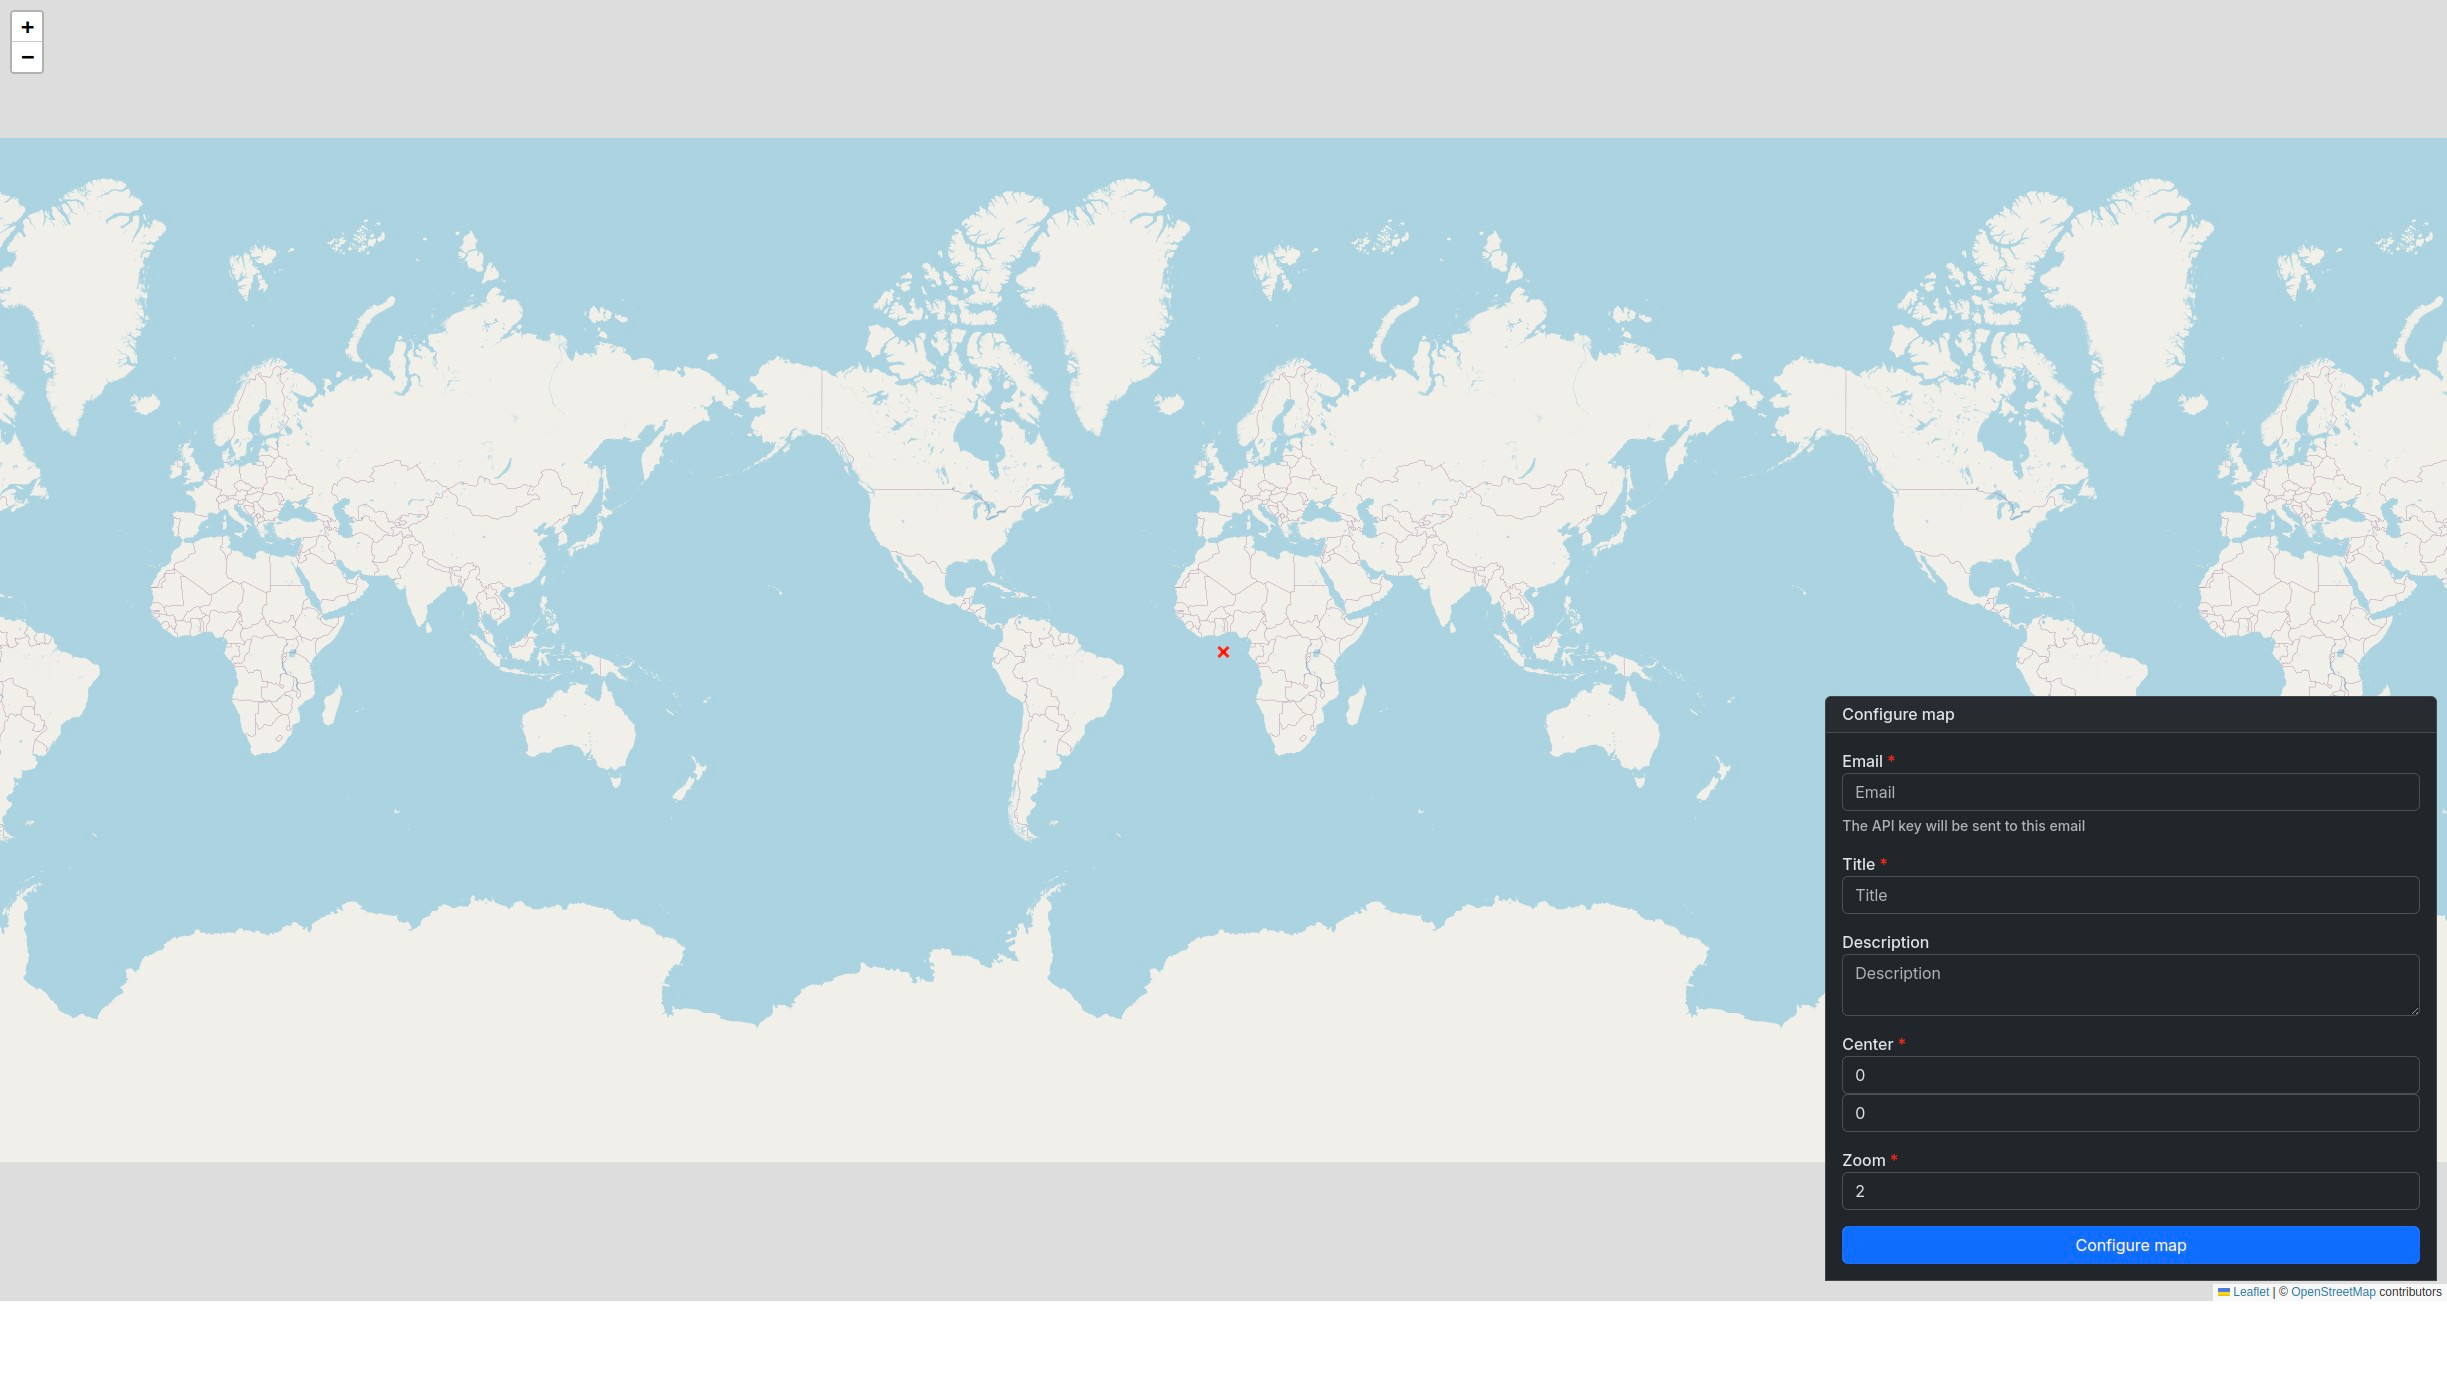Click the 'contributors' attribution text
2447x1376 pixels.
[2410, 1292]
